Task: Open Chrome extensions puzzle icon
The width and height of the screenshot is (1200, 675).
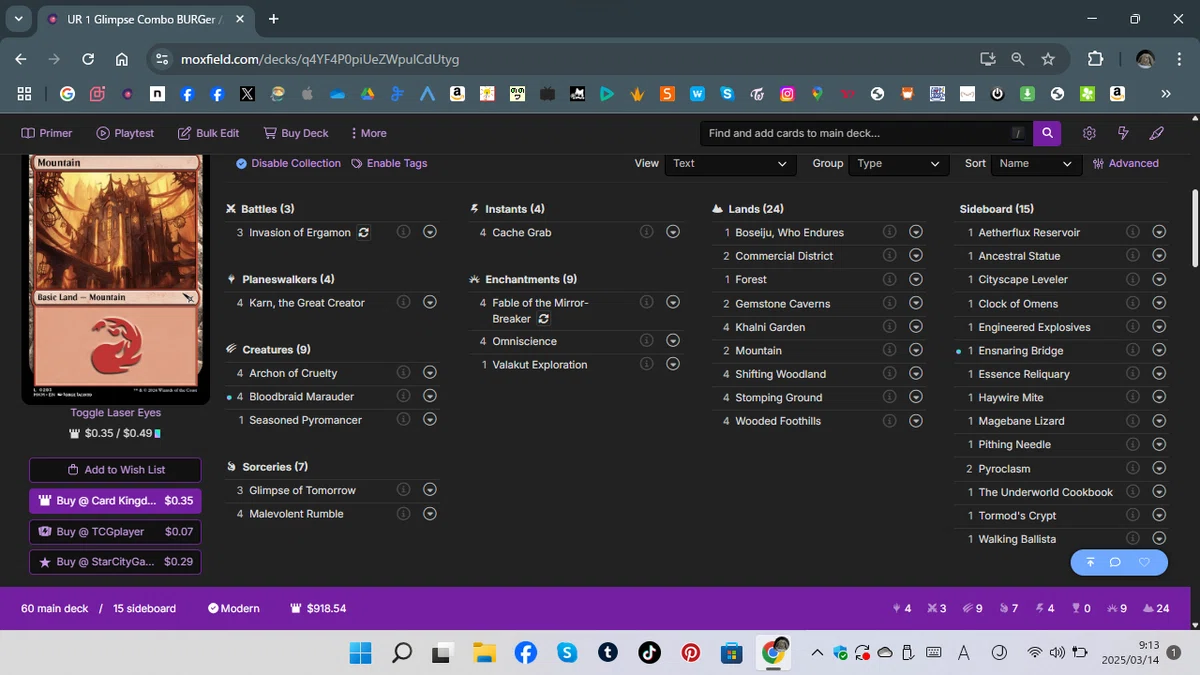Action: coord(1094,59)
